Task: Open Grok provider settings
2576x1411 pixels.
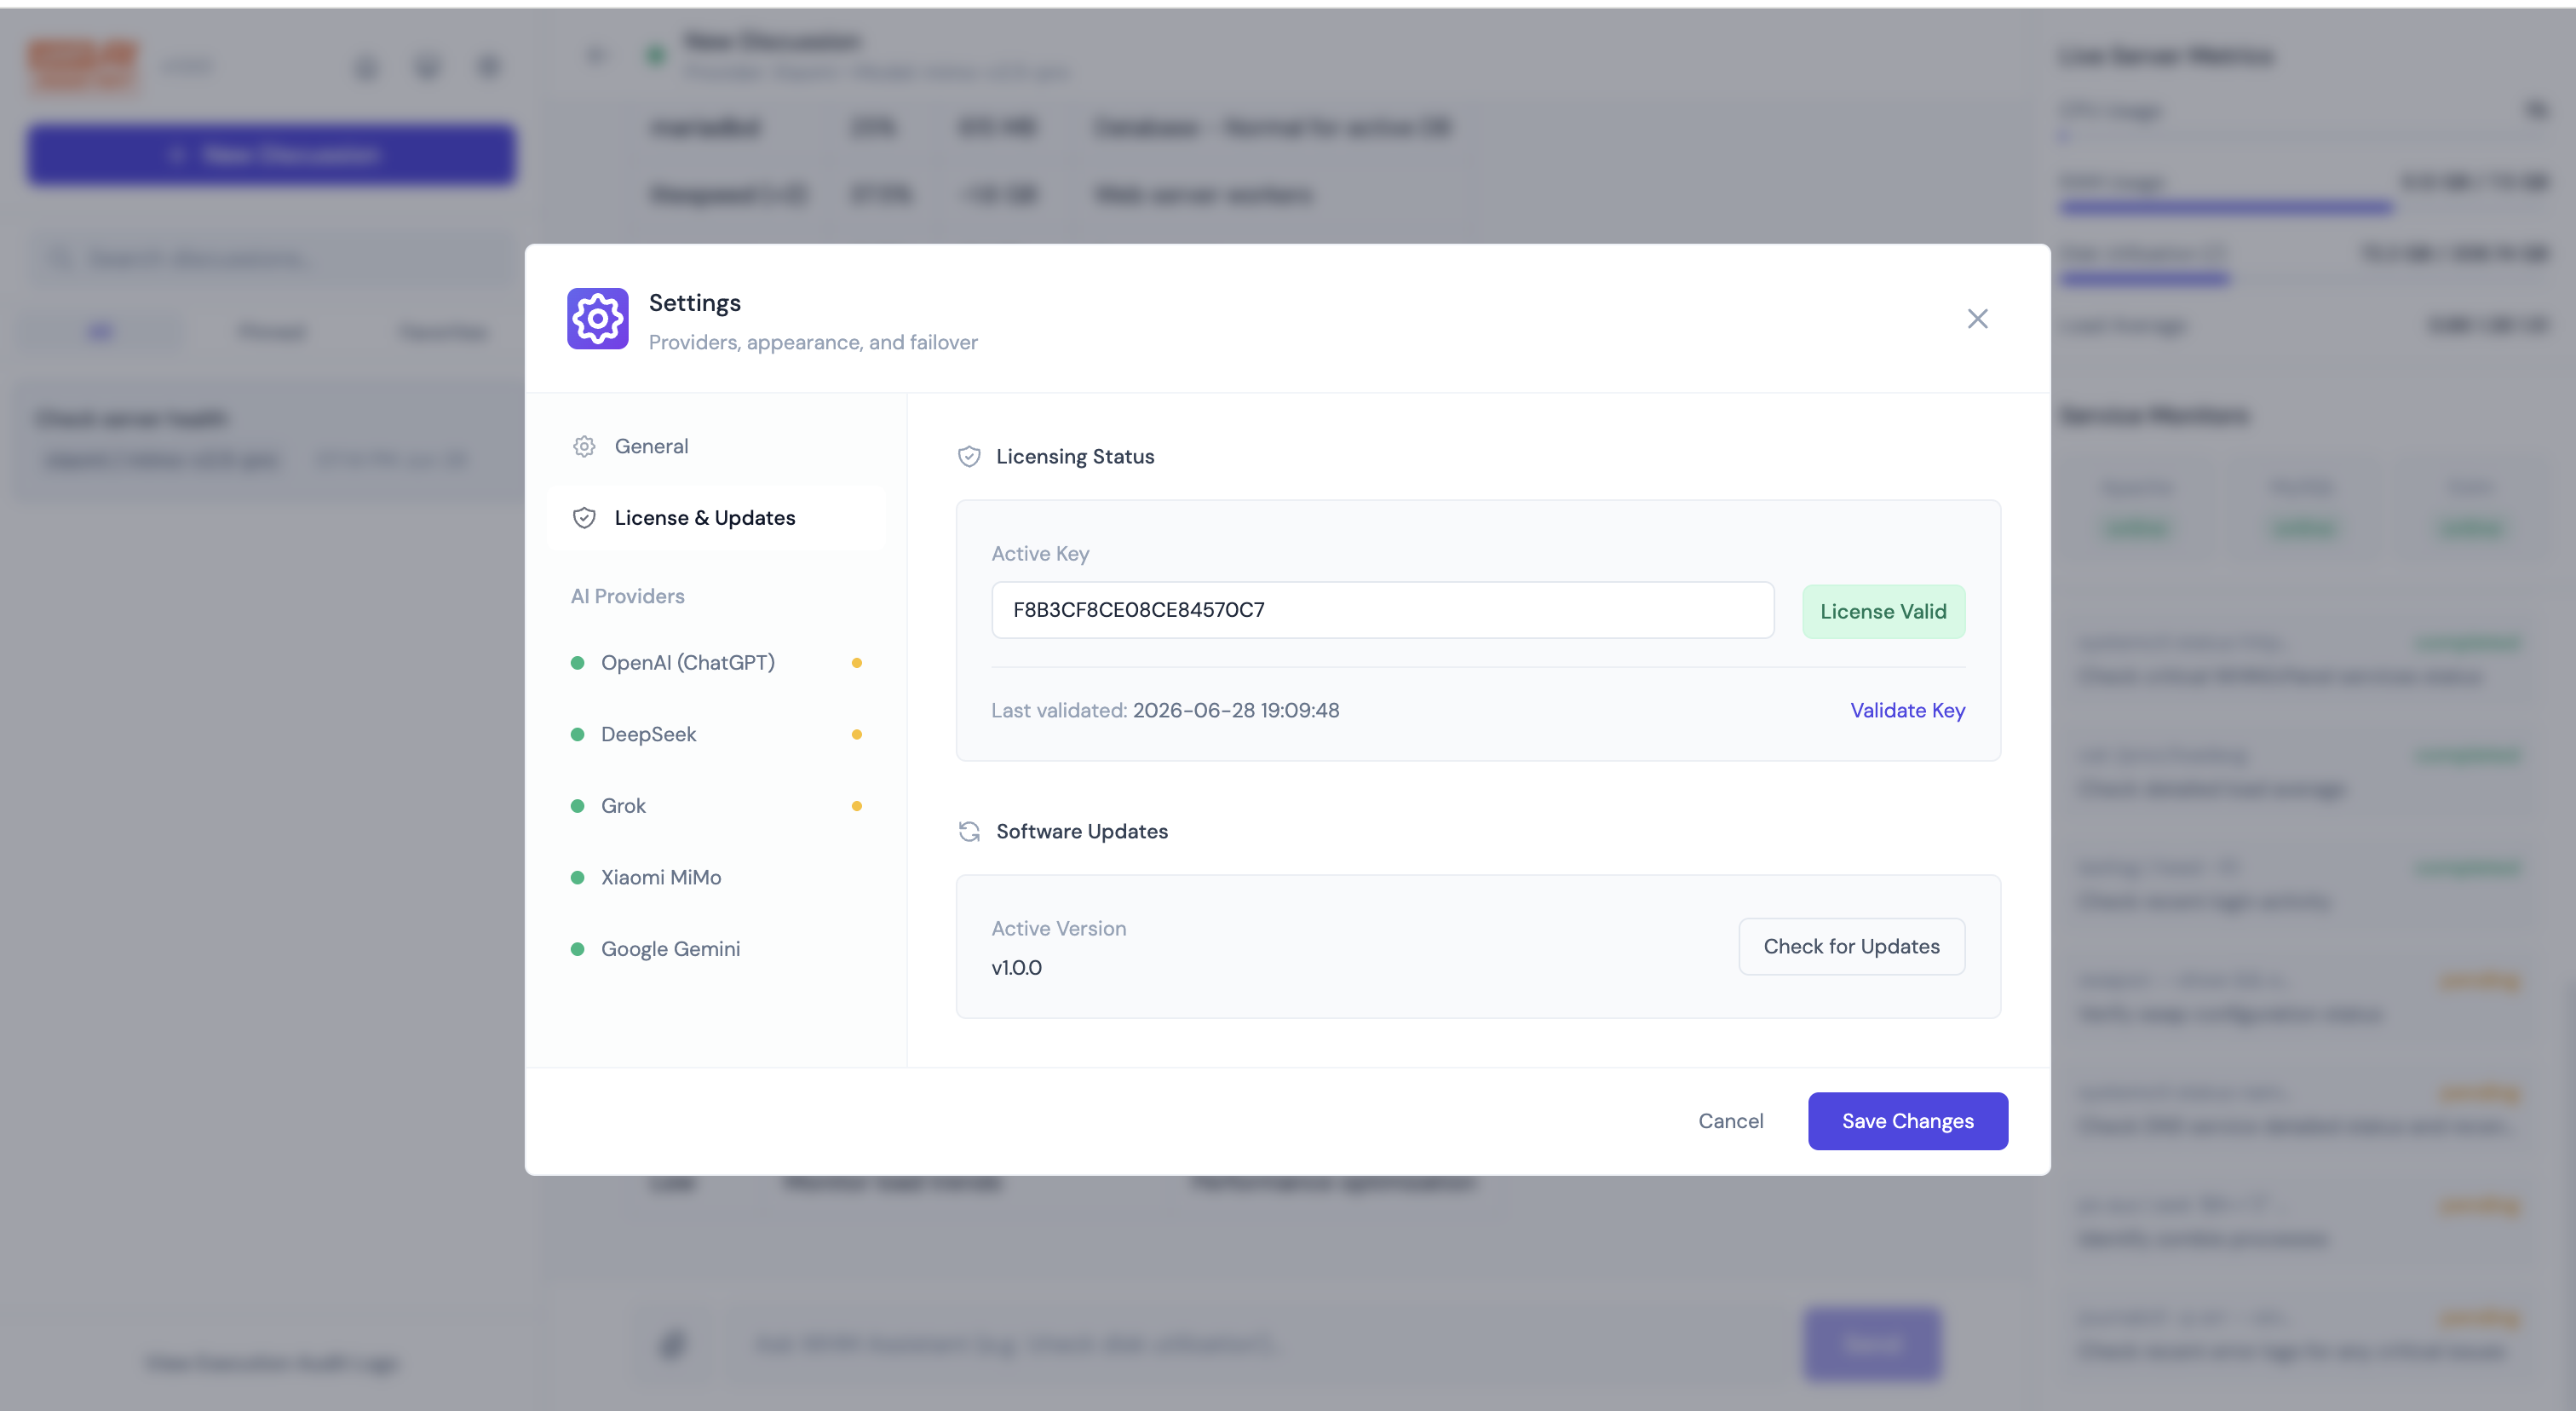Action: [716, 806]
